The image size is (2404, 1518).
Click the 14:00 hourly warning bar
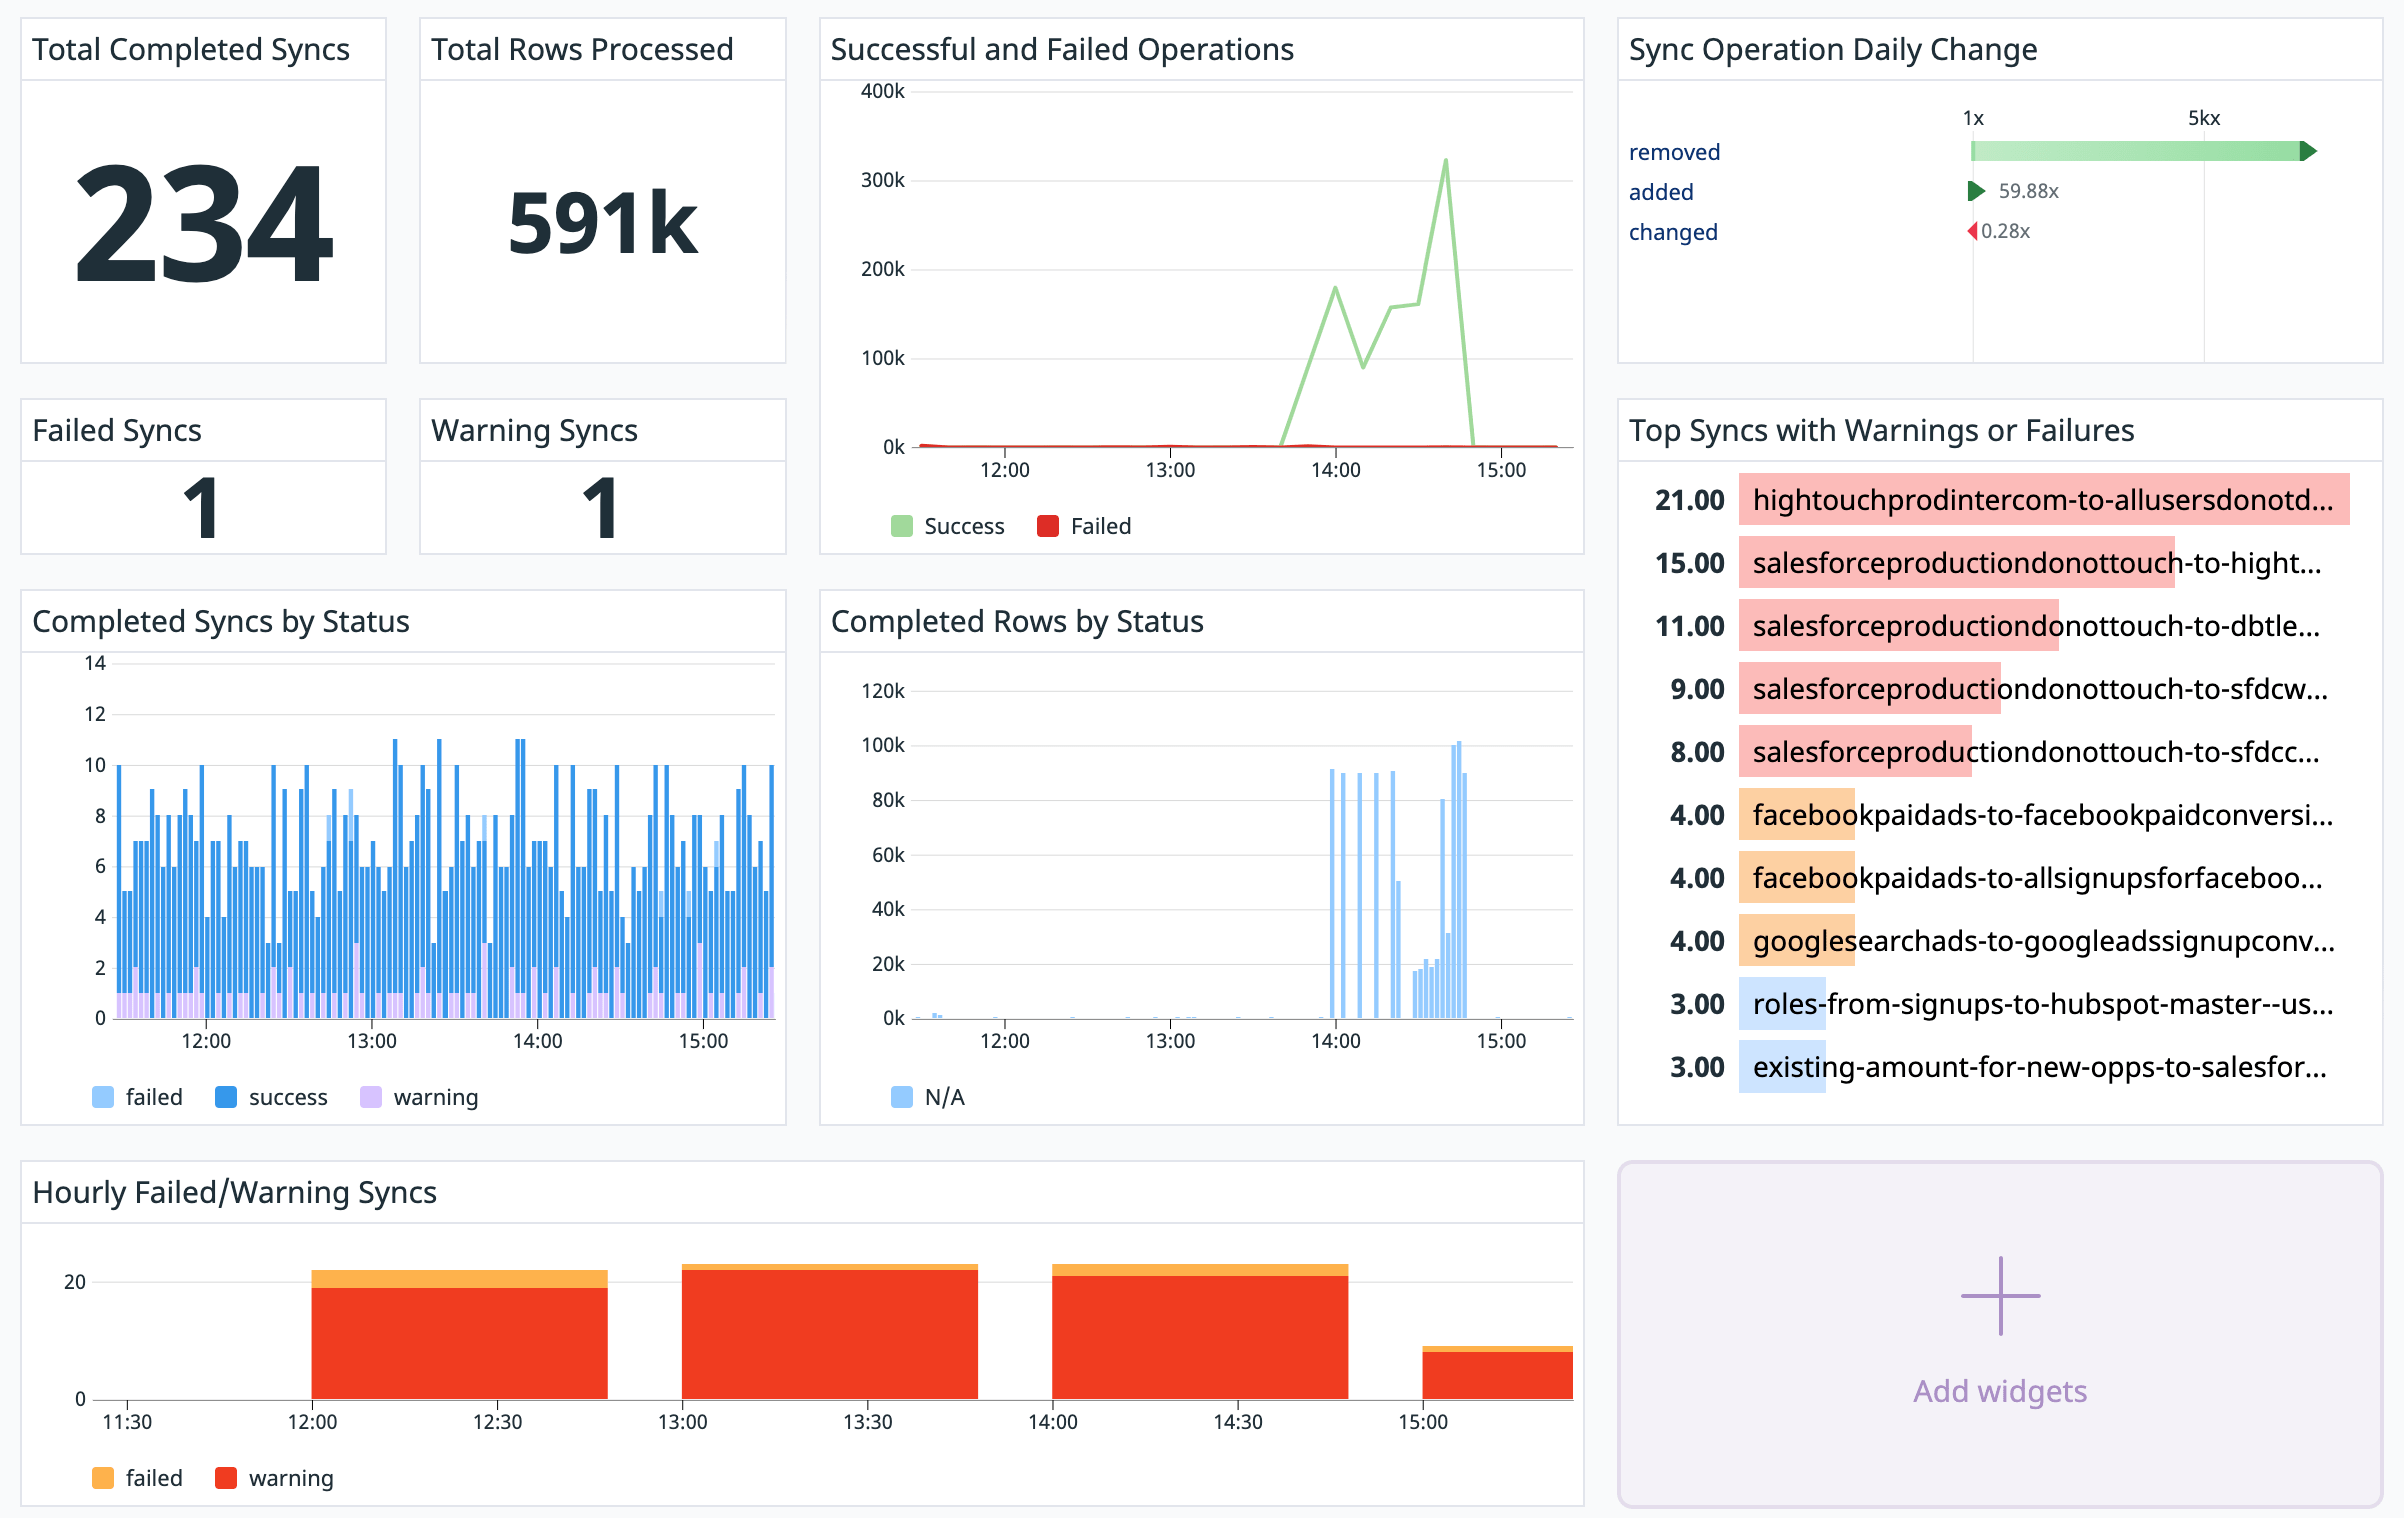(x=1200, y=1338)
